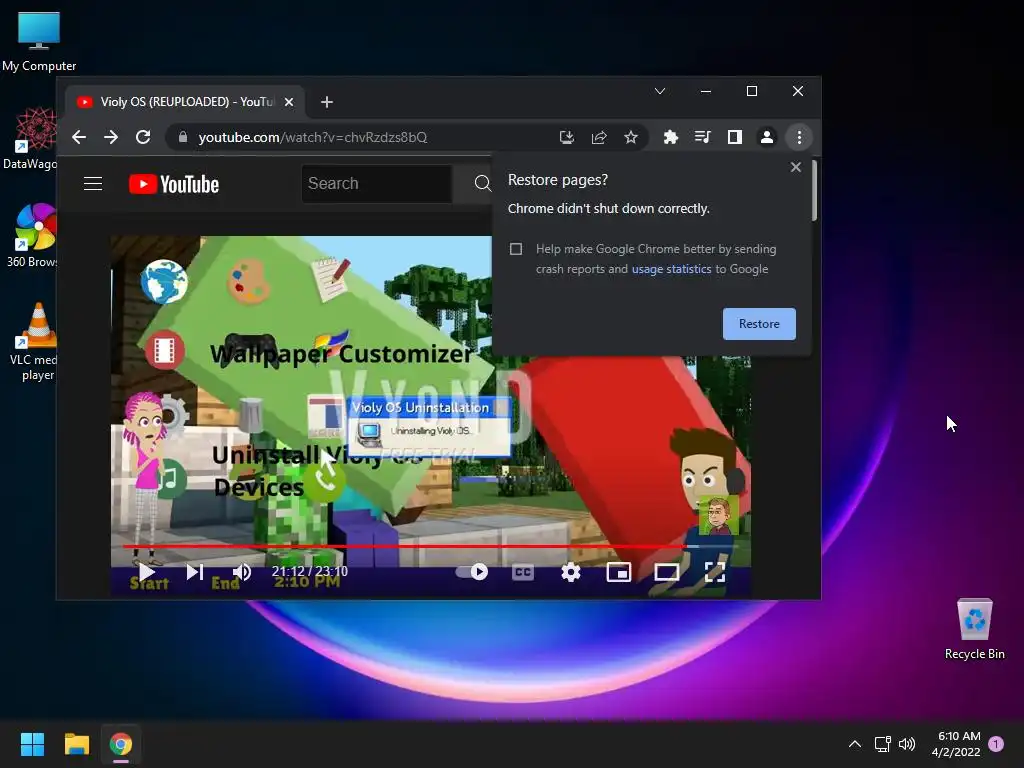Select the Recycle Bin desktop icon
The image size is (1024, 768).
pyautogui.click(x=974, y=629)
